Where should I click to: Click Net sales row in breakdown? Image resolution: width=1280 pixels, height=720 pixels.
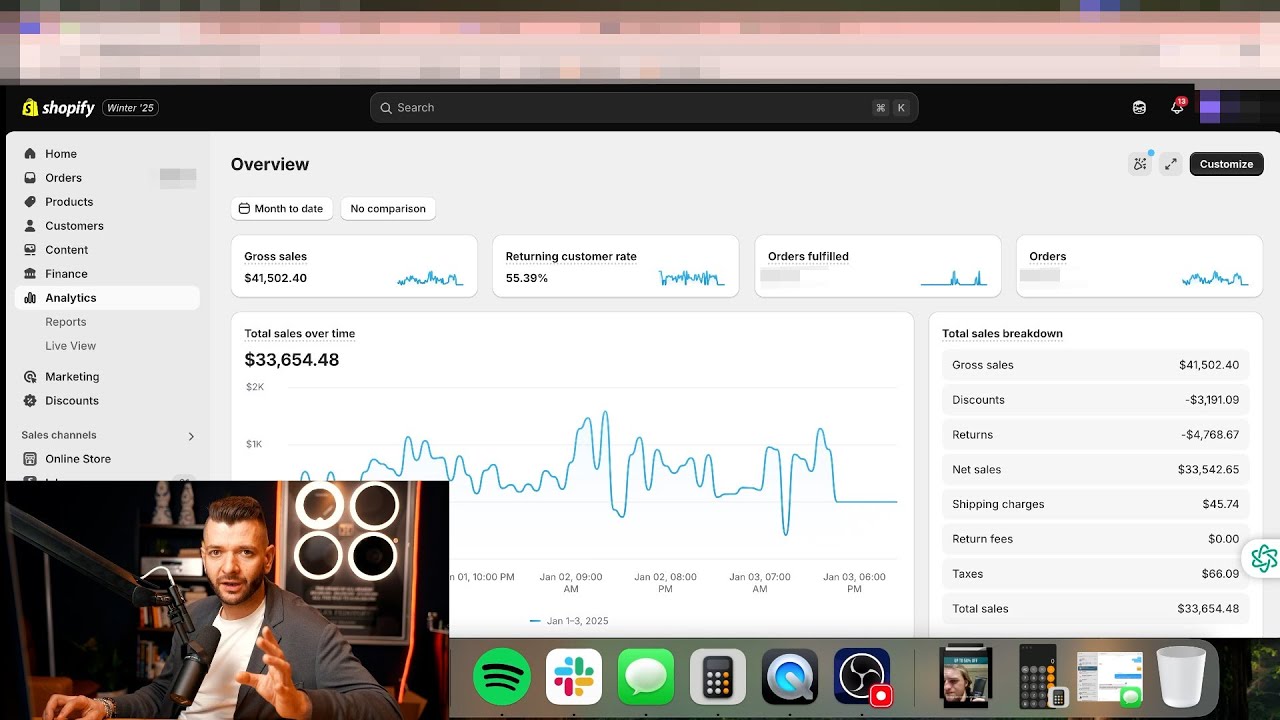tap(1096, 470)
